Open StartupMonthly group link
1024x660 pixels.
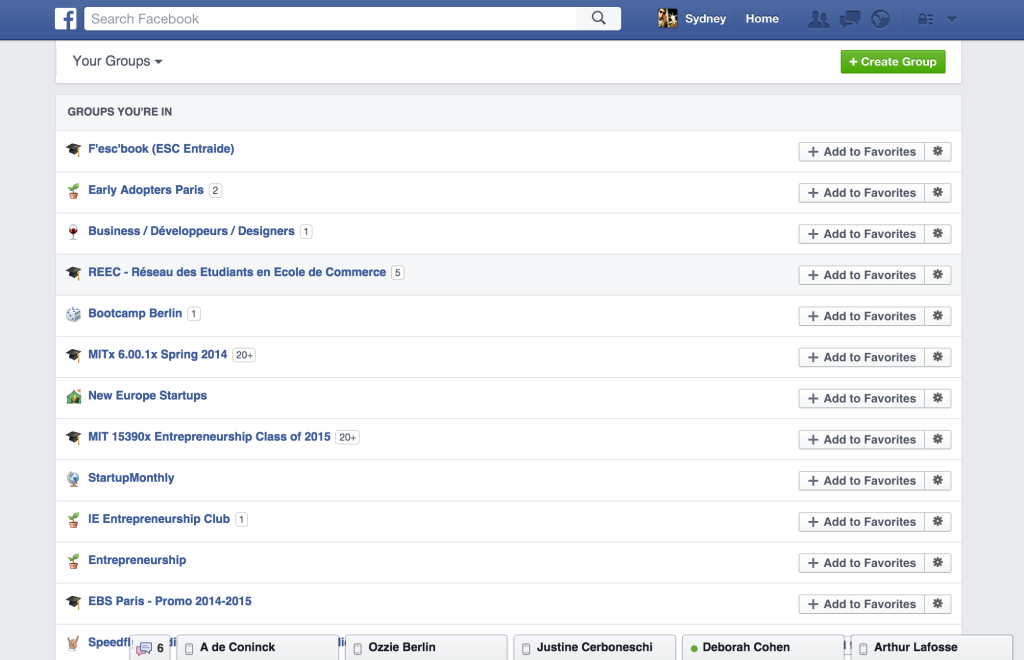tap(131, 478)
